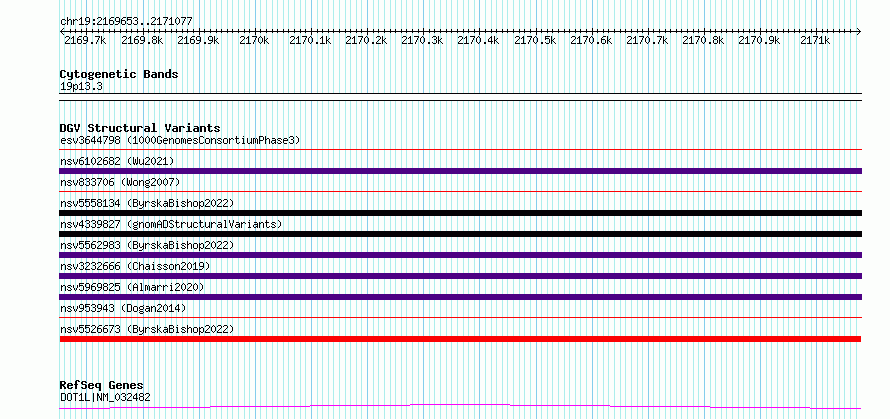
Task: Select the 2169.9k ruler tick label
Action: pyautogui.click(x=198, y=40)
